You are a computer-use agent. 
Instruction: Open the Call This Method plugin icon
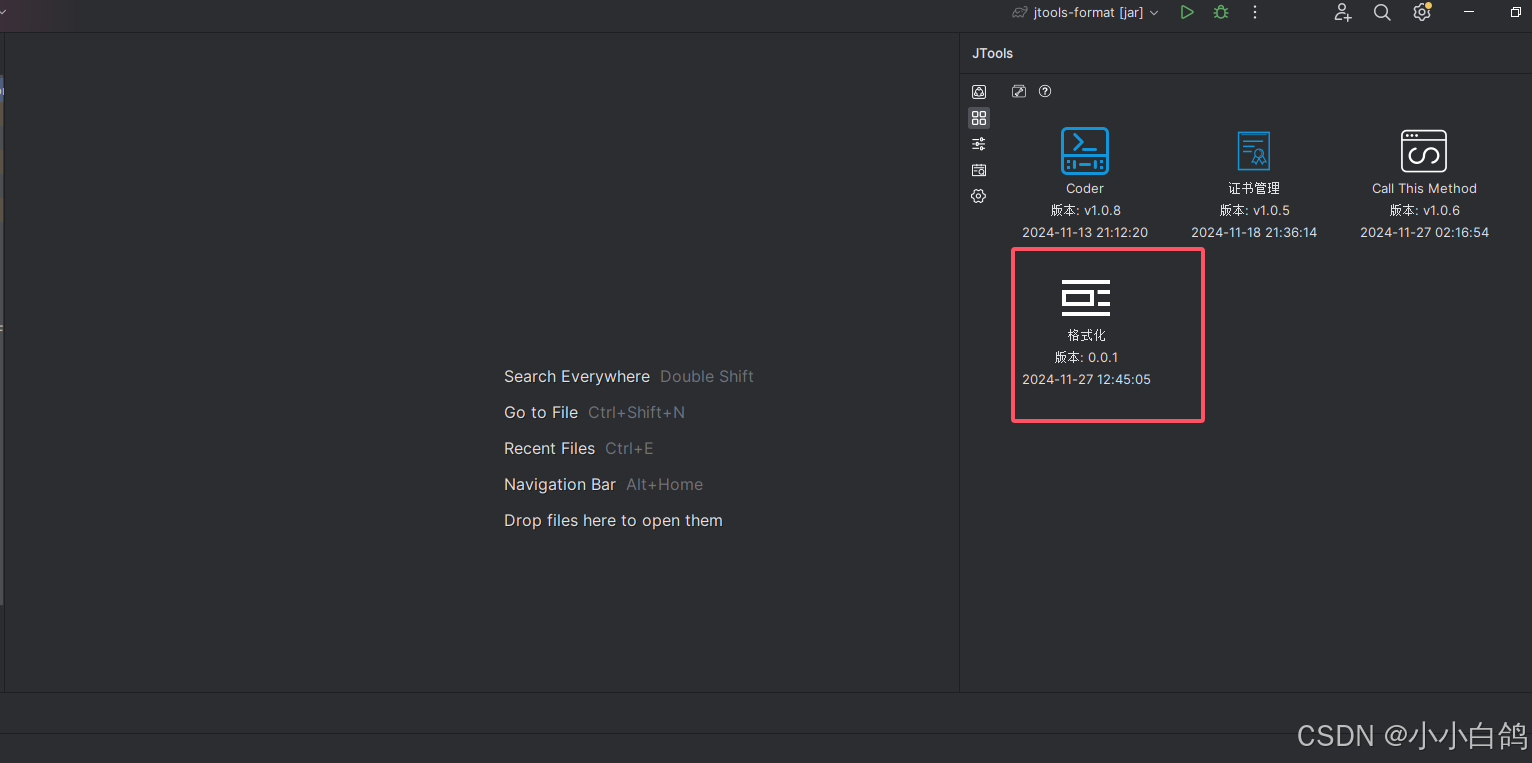1424,151
